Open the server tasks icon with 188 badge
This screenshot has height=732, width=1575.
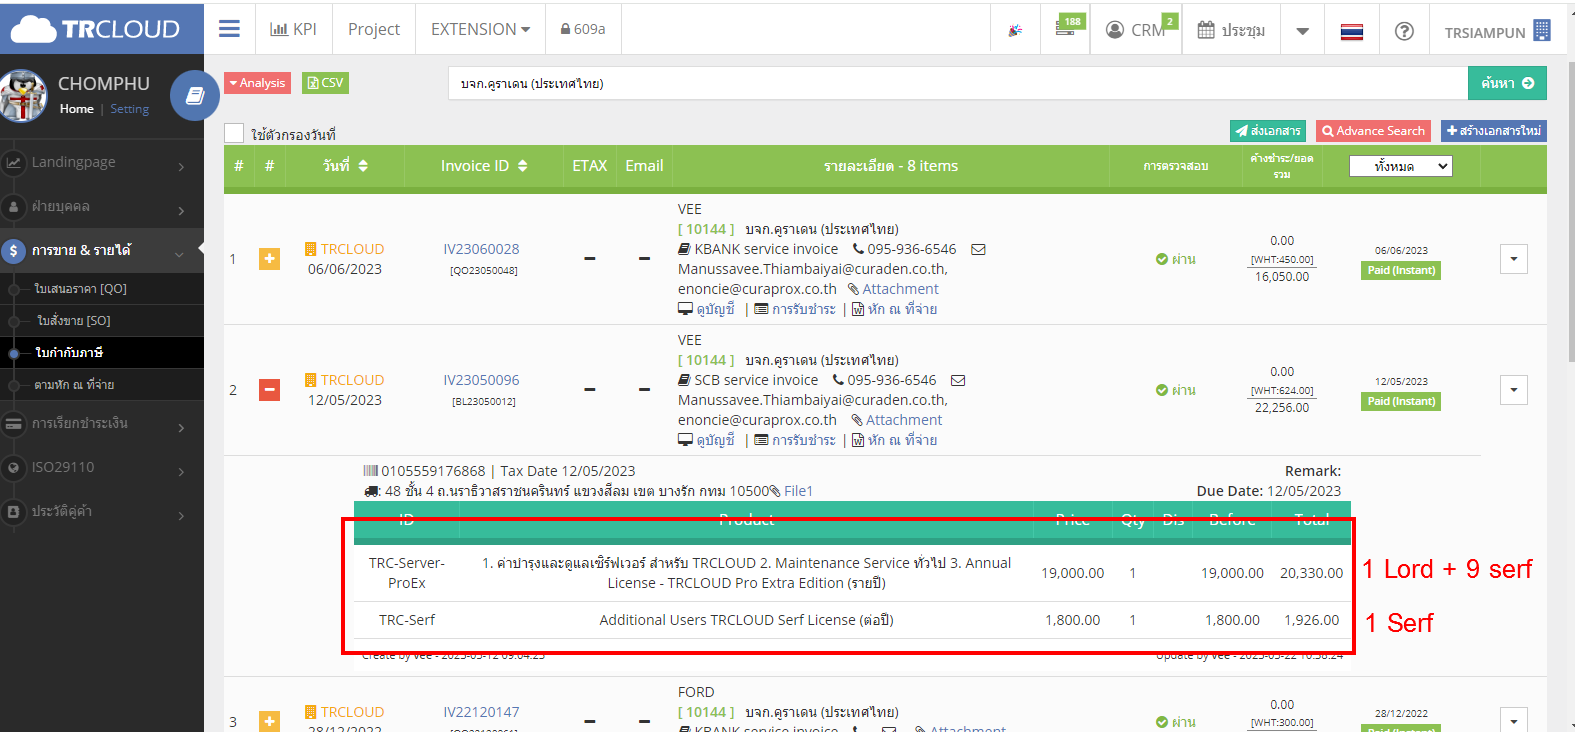pos(1069,26)
